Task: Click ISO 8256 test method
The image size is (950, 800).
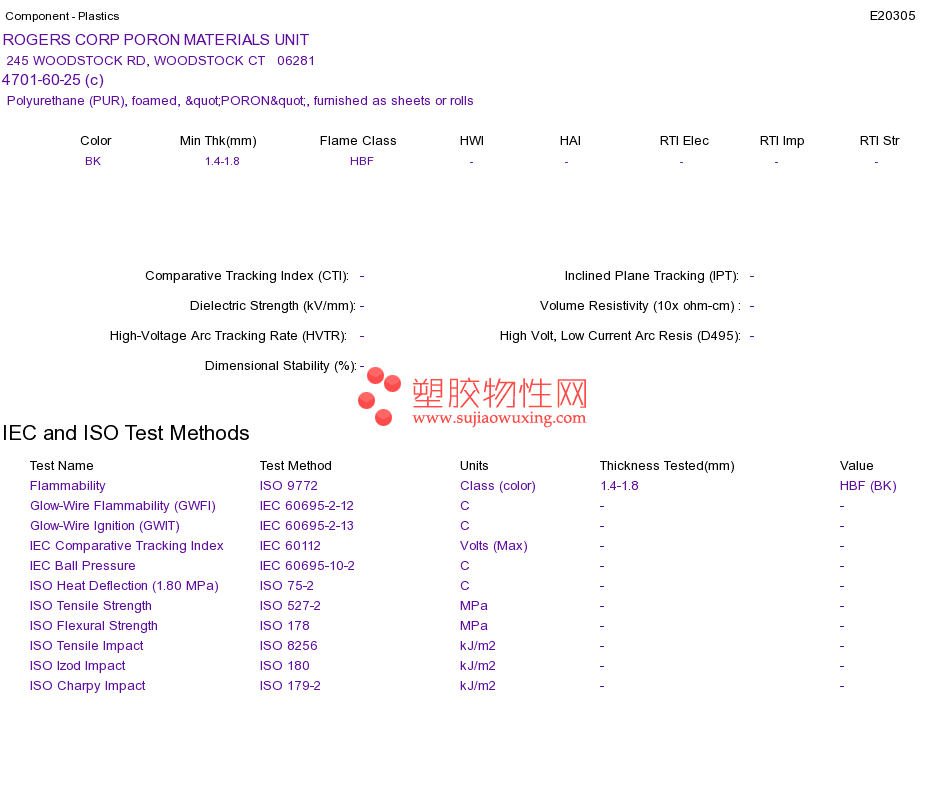Action: tap(288, 646)
